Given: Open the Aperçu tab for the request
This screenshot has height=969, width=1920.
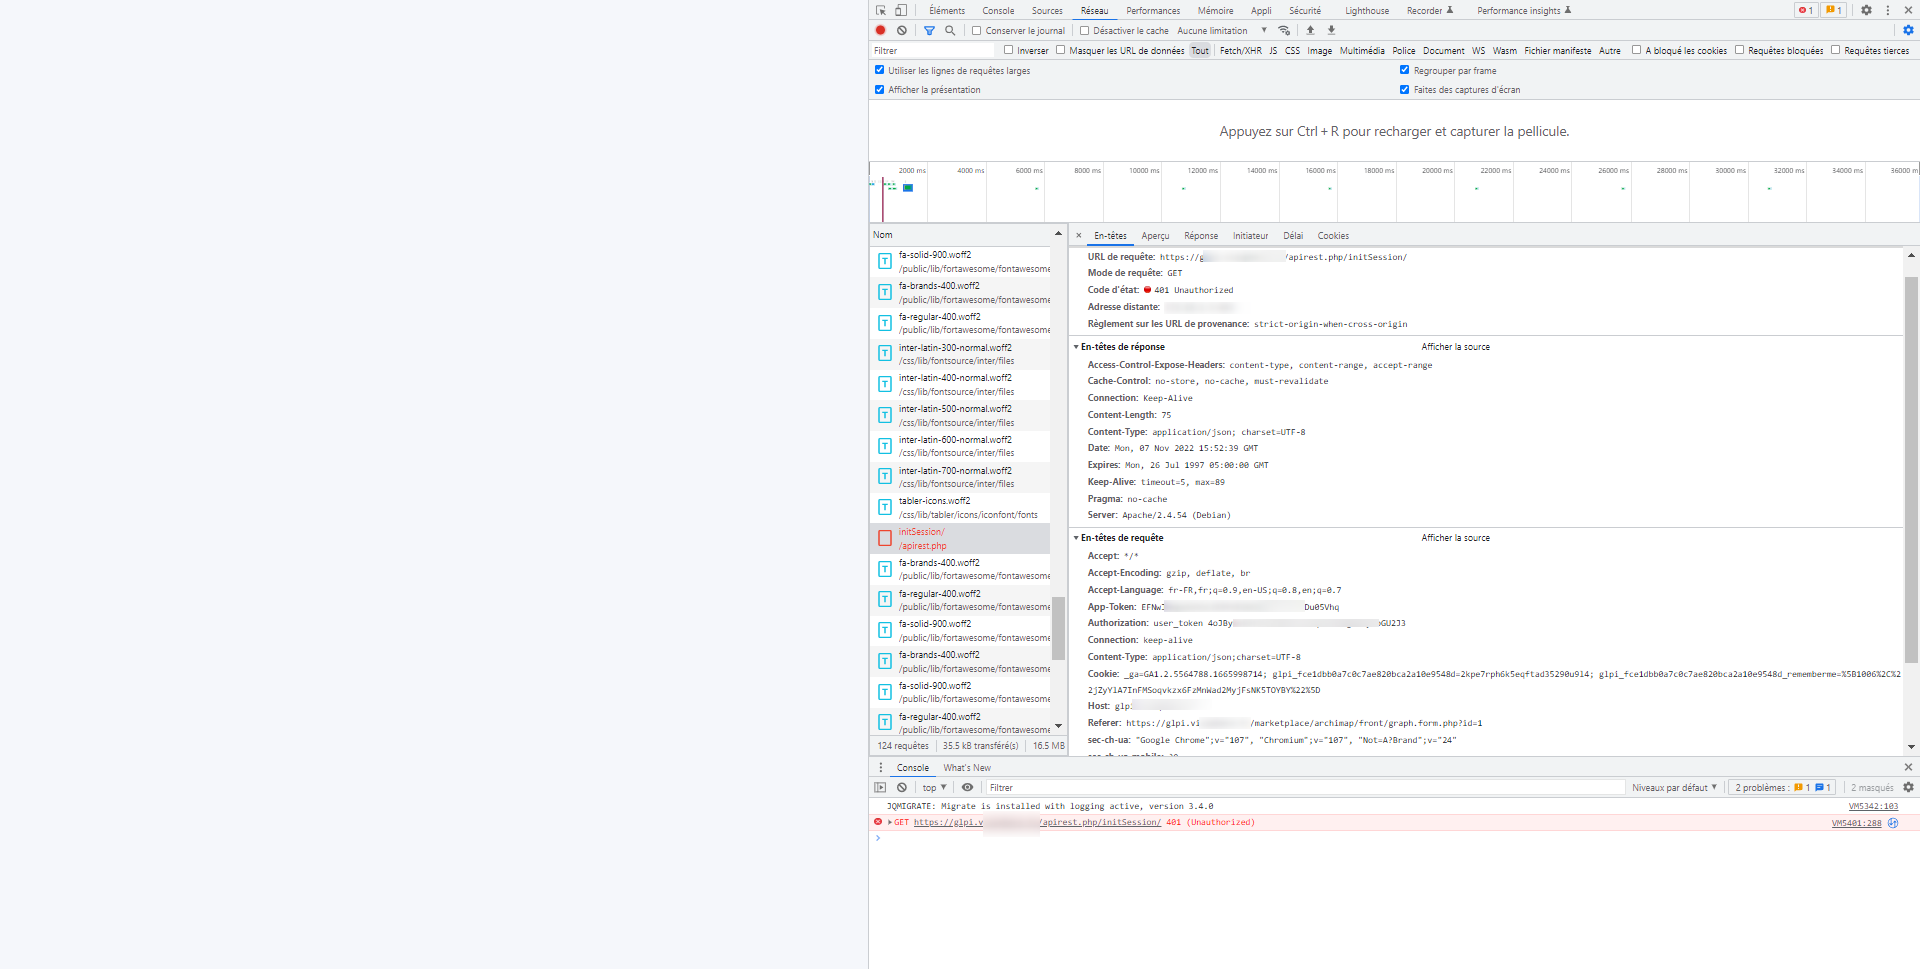Looking at the screenshot, I should coord(1155,236).
